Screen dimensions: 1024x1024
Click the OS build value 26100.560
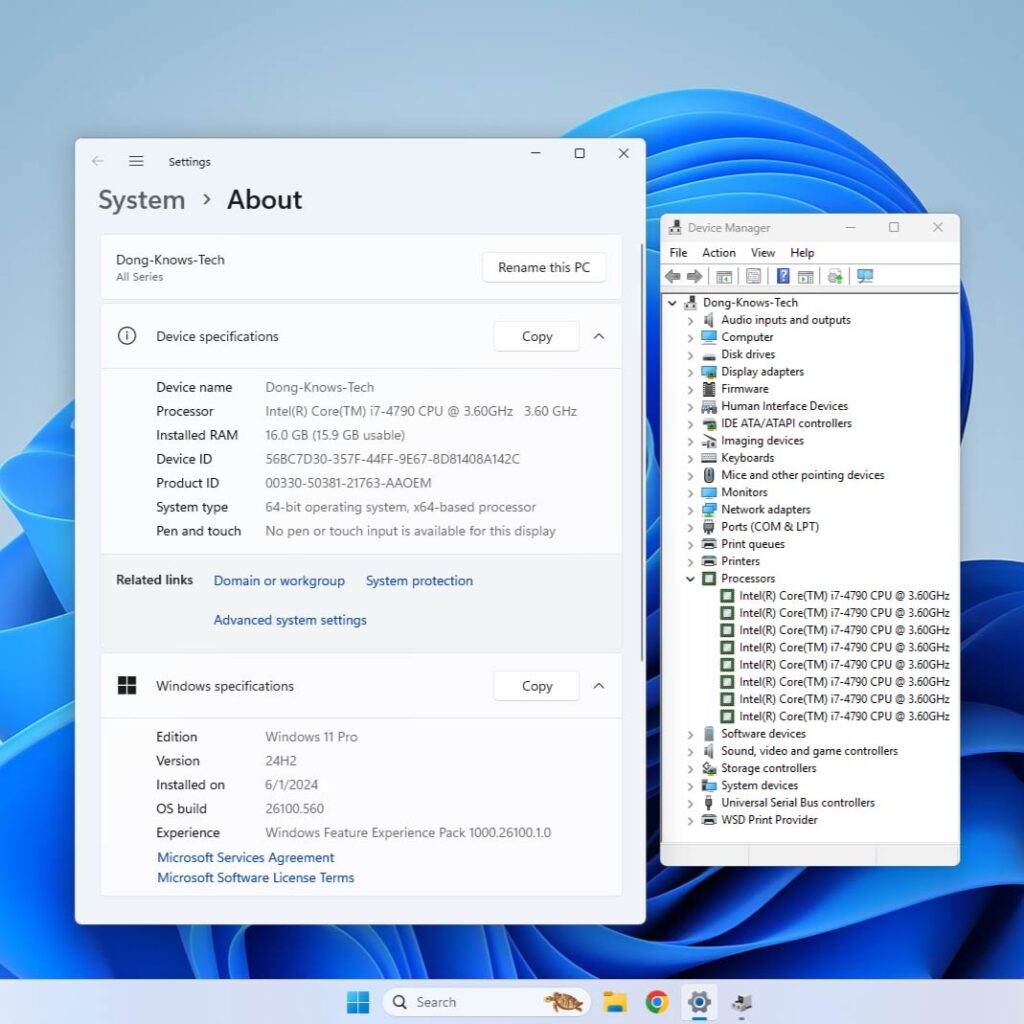click(295, 808)
